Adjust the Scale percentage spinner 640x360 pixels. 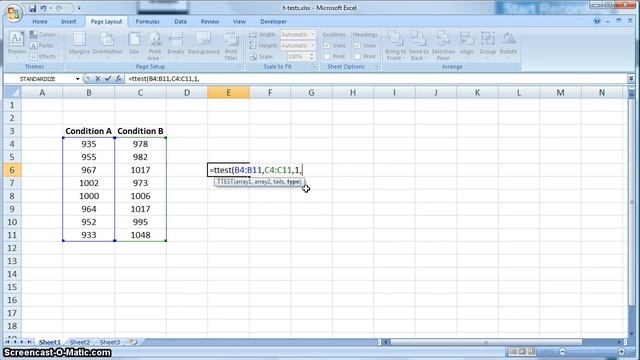coord(312,56)
